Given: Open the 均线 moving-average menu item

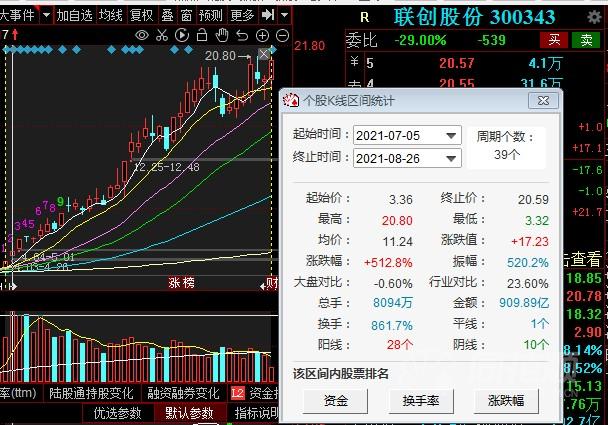Looking at the screenshot, I should [x=111, y=15].
